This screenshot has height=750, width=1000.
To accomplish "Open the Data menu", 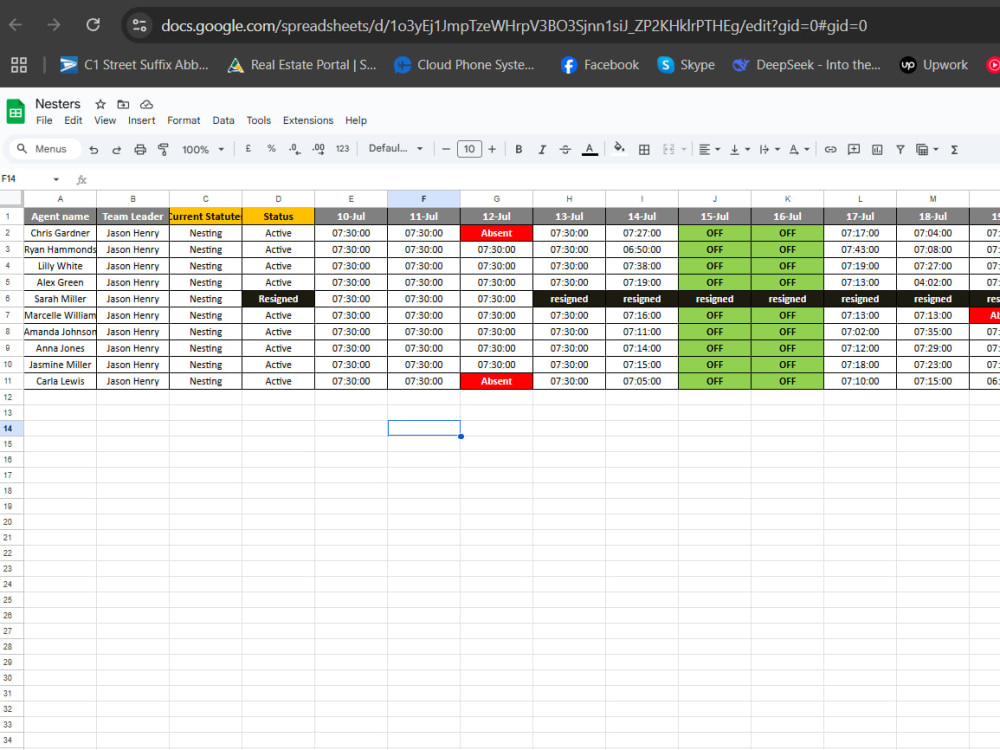I will (x=223, y=120).
